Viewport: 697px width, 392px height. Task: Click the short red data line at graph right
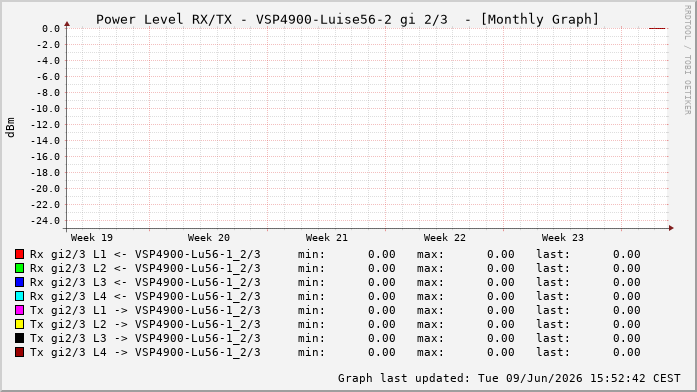[657, 28]
